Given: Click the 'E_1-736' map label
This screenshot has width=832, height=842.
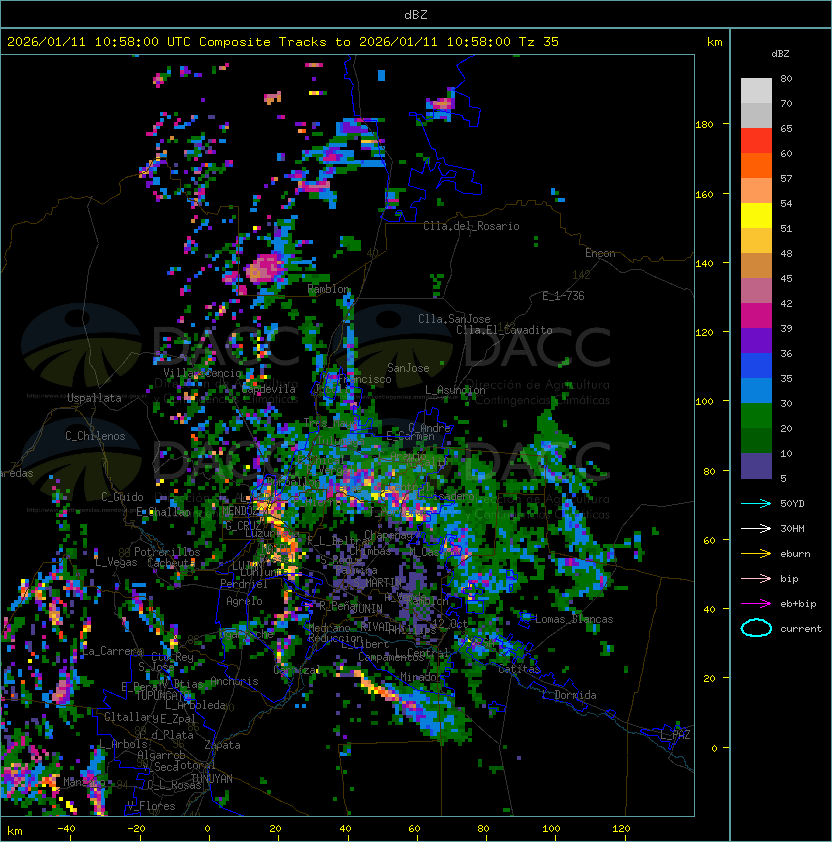Looking at the screenshot, I should click(x=563, y=296).
